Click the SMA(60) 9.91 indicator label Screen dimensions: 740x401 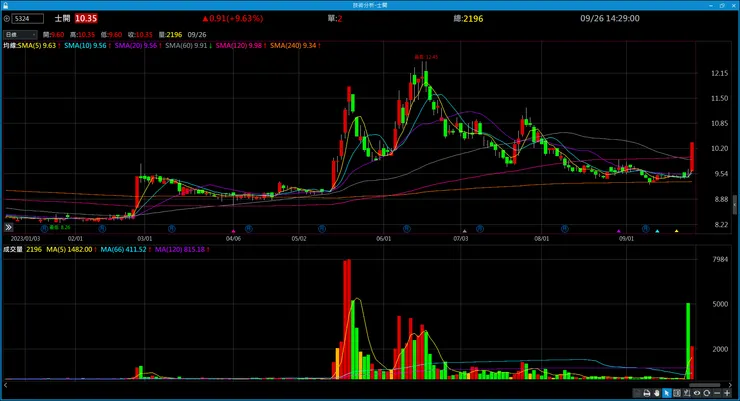tap(186, 46)
